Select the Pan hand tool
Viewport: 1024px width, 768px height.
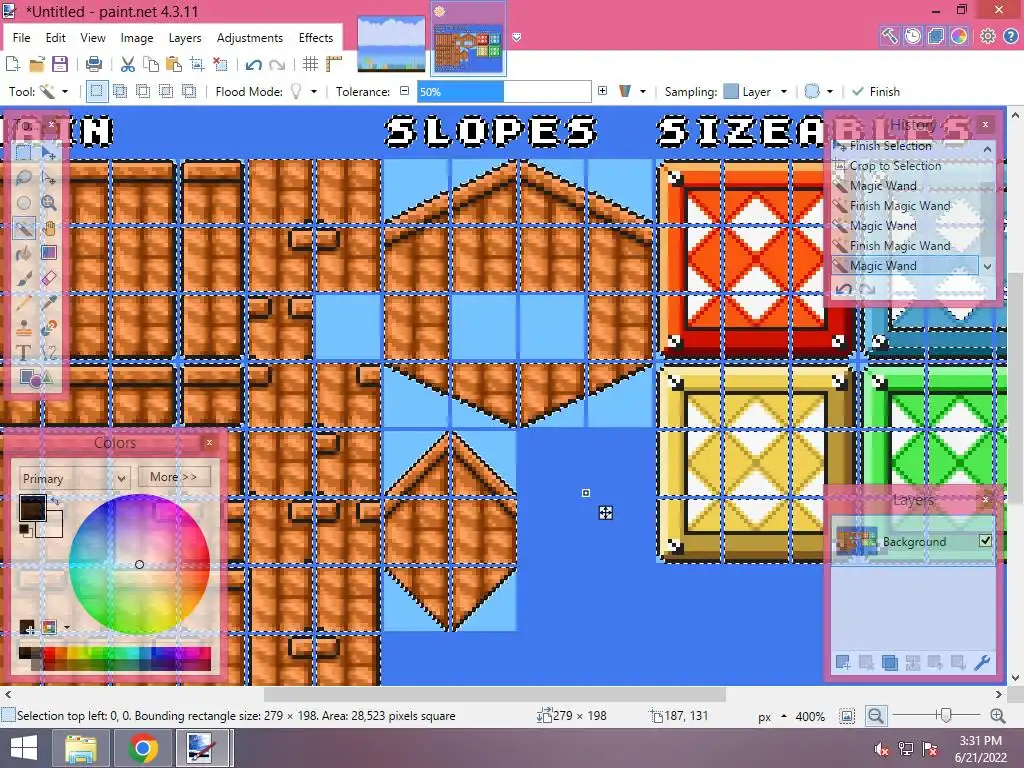(x=49, y=228)
